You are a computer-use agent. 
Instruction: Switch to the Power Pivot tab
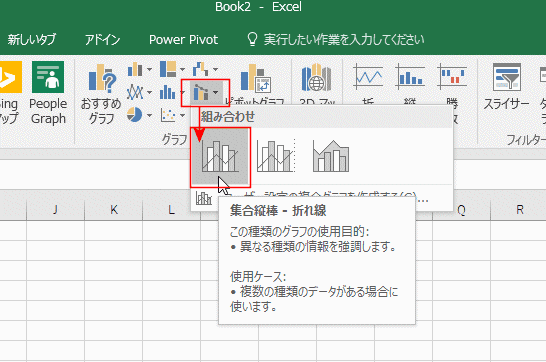click(184, 40)
